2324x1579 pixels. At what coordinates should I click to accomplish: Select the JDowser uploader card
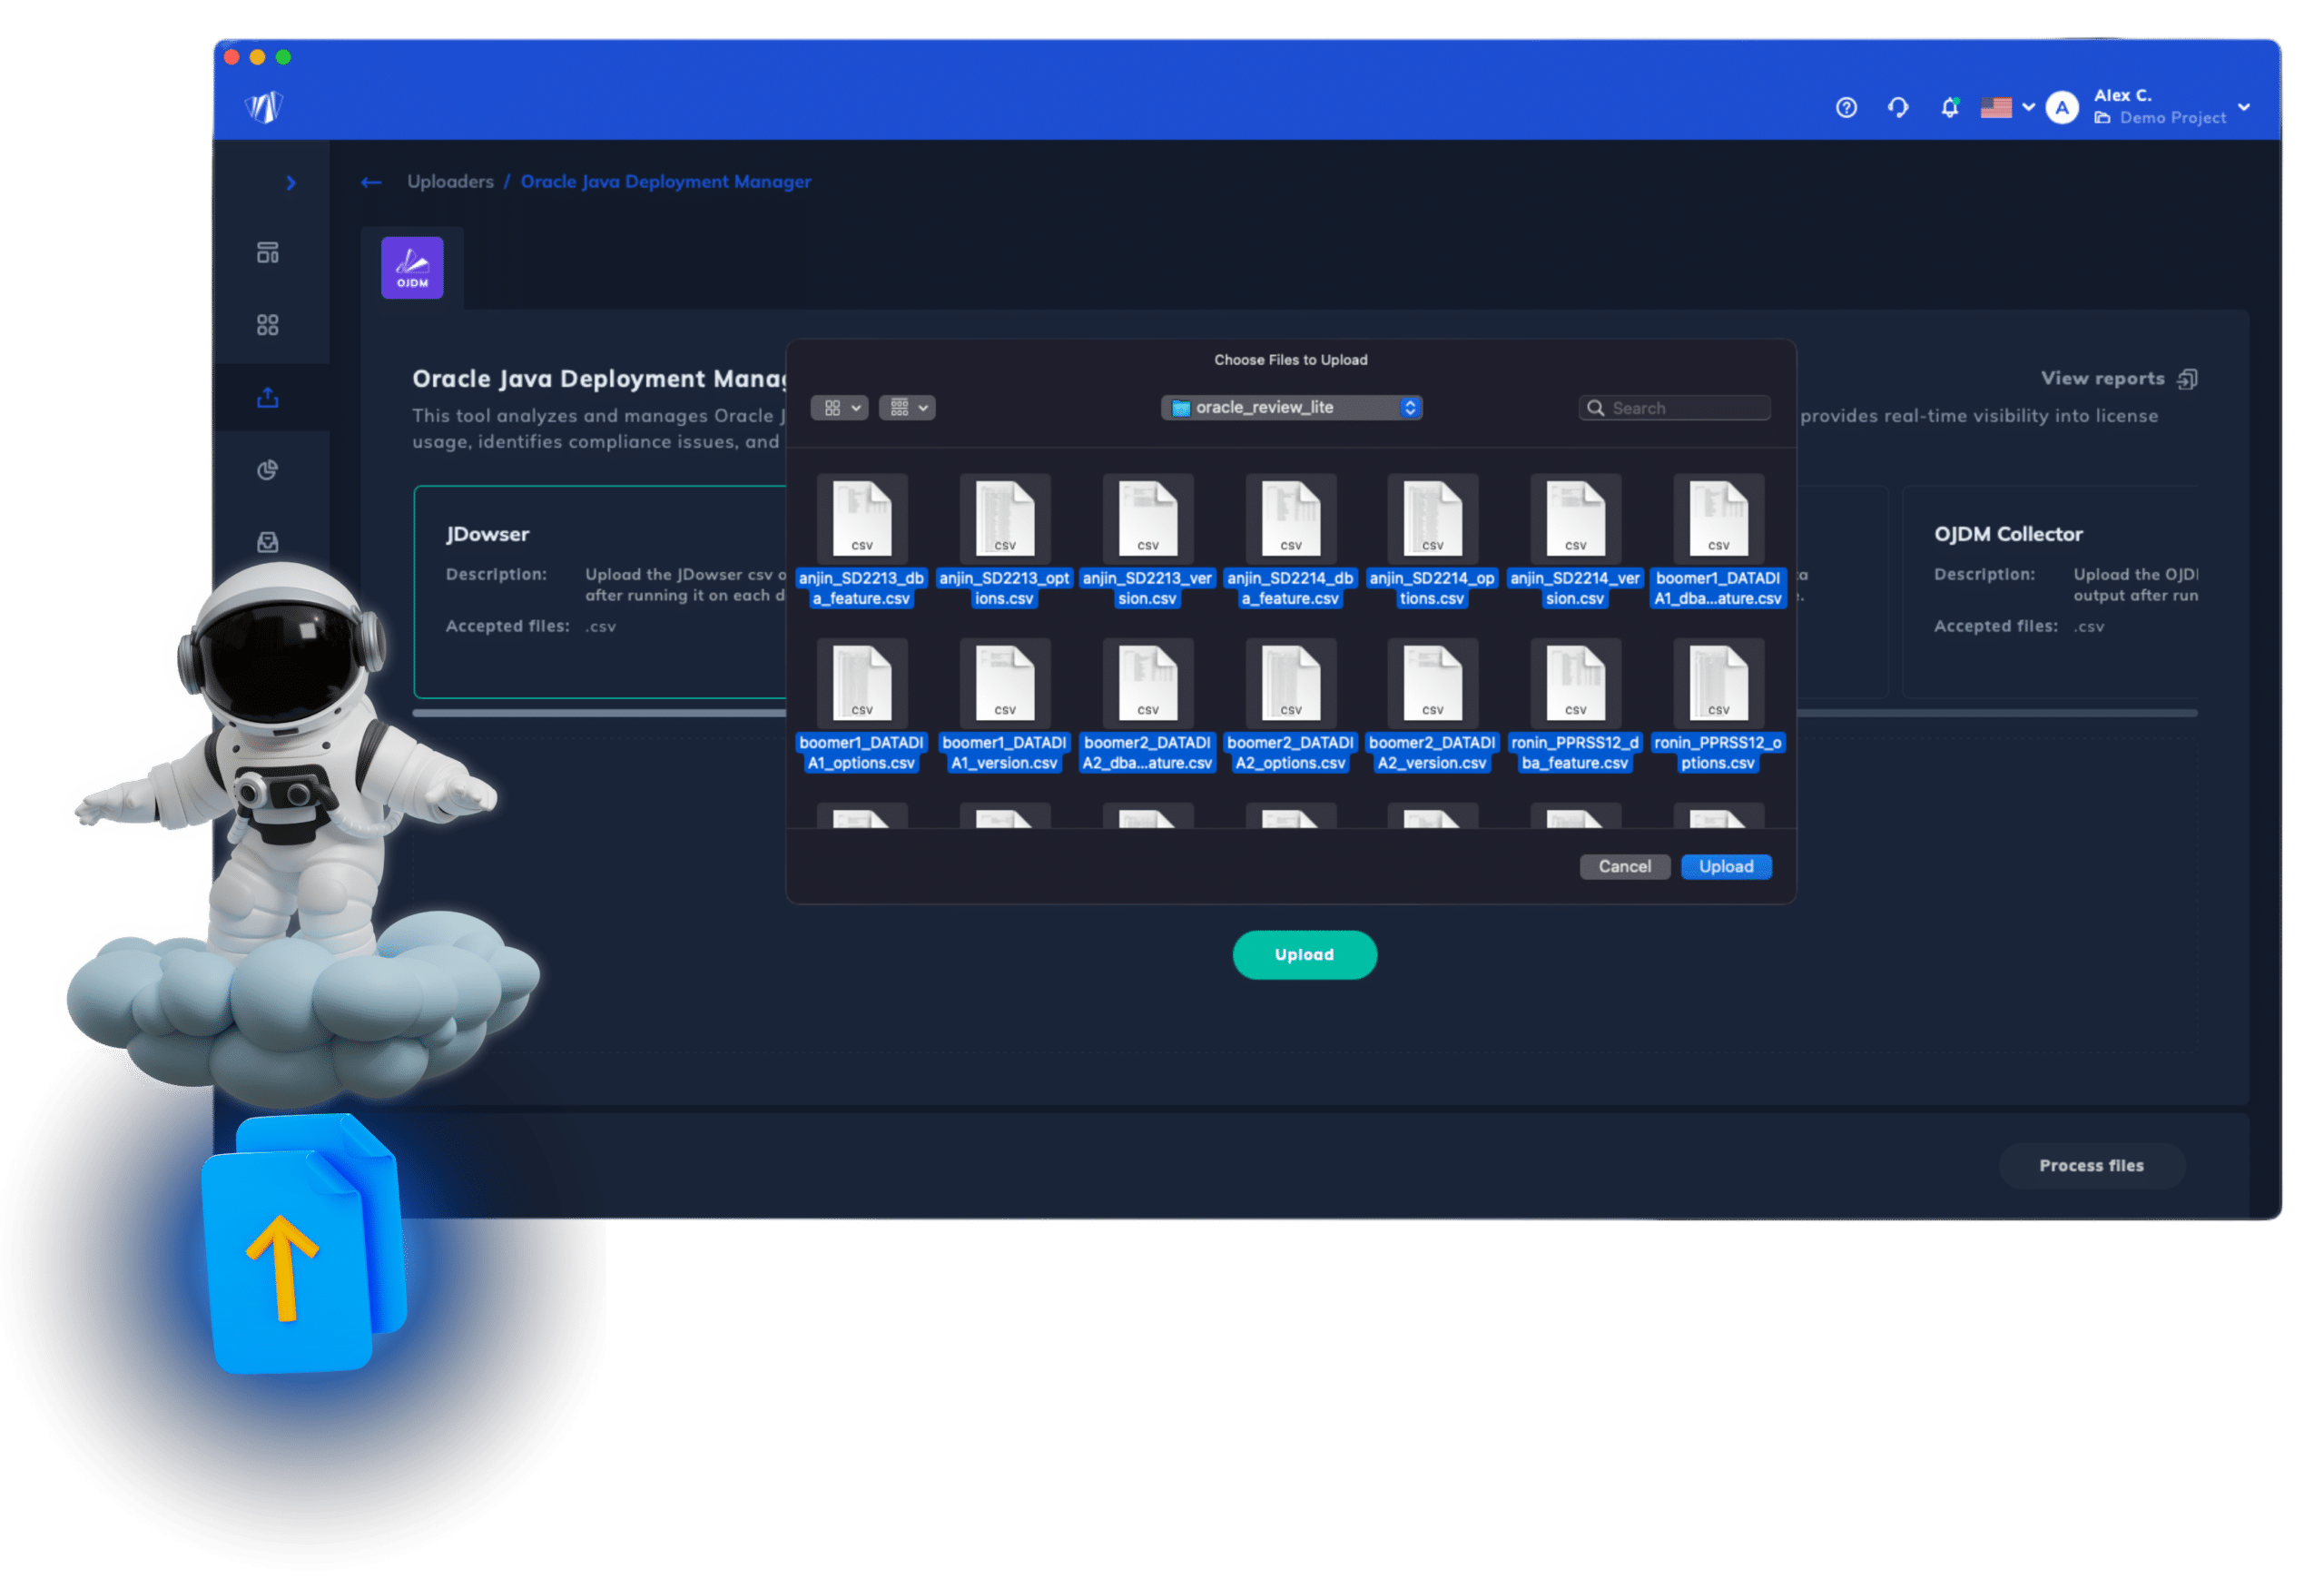point(600,592)
